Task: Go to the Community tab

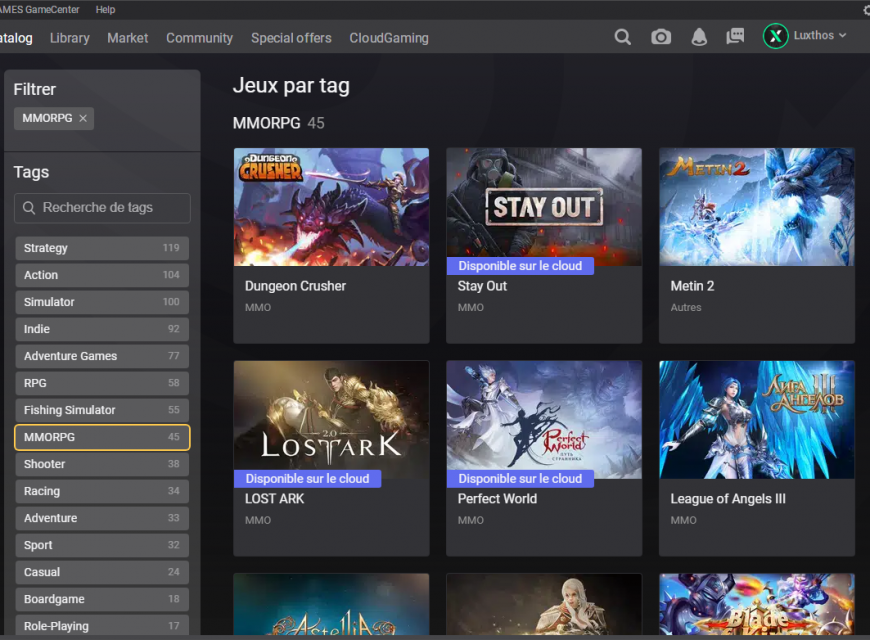Action: point(200,38)
